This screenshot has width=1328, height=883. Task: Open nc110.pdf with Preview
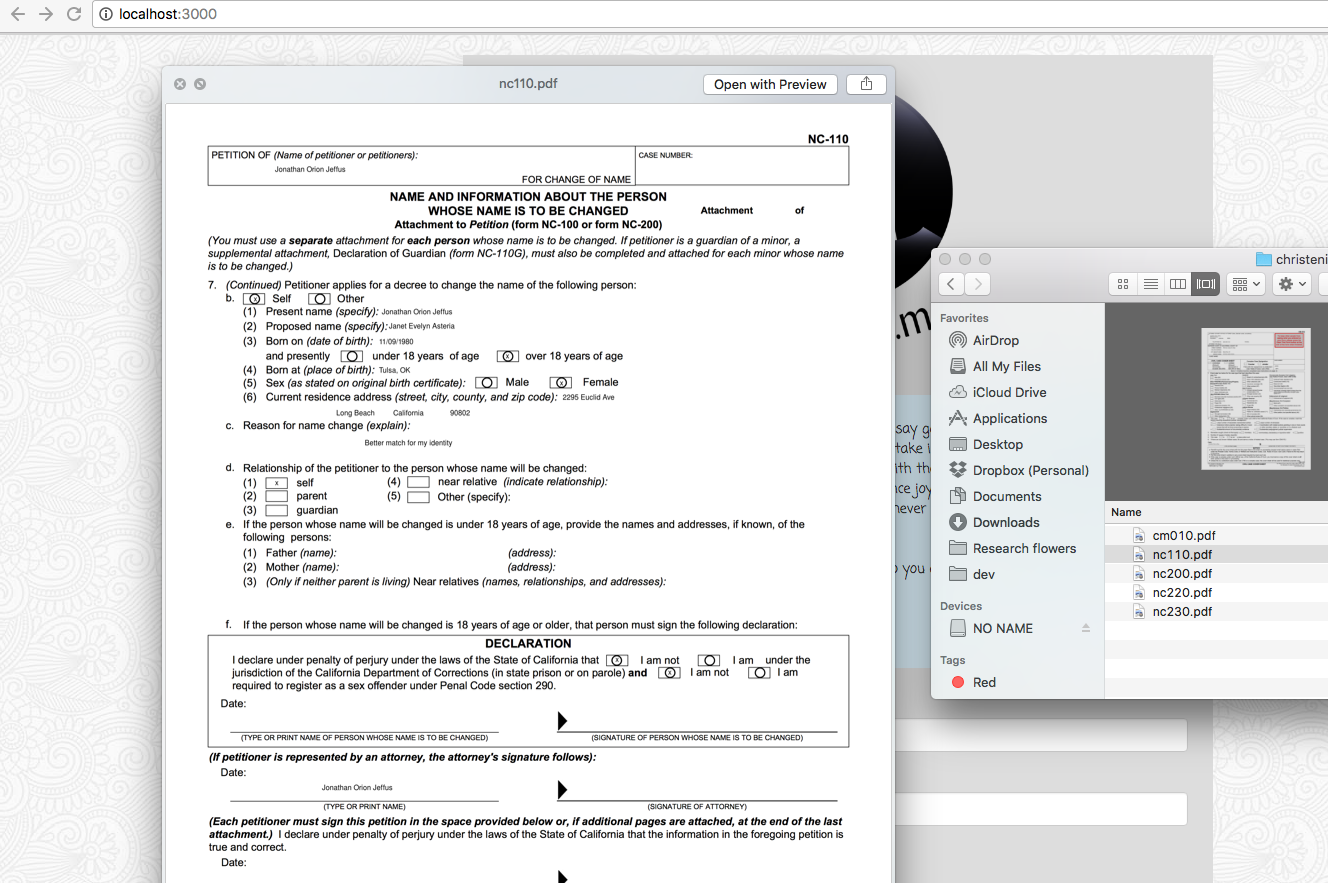tap(770, 84)
